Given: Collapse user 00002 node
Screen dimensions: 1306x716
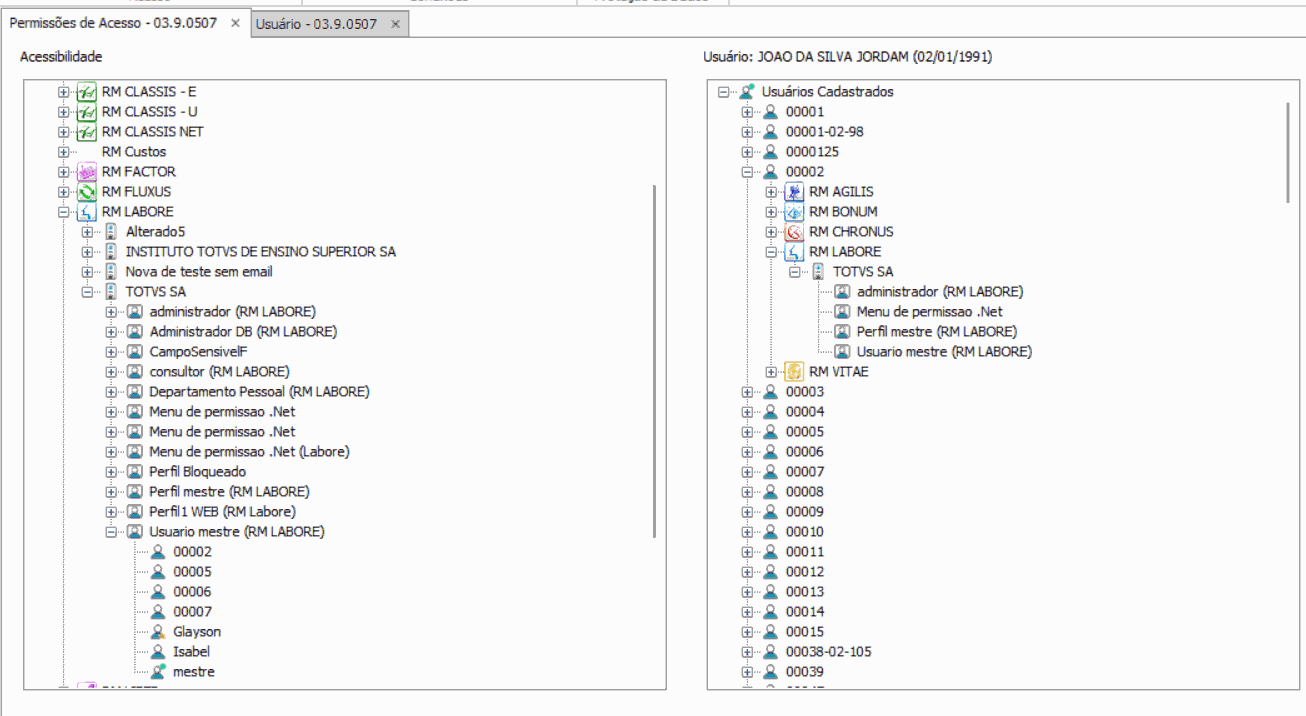Looking at the screenshot, I should (747, 172).
